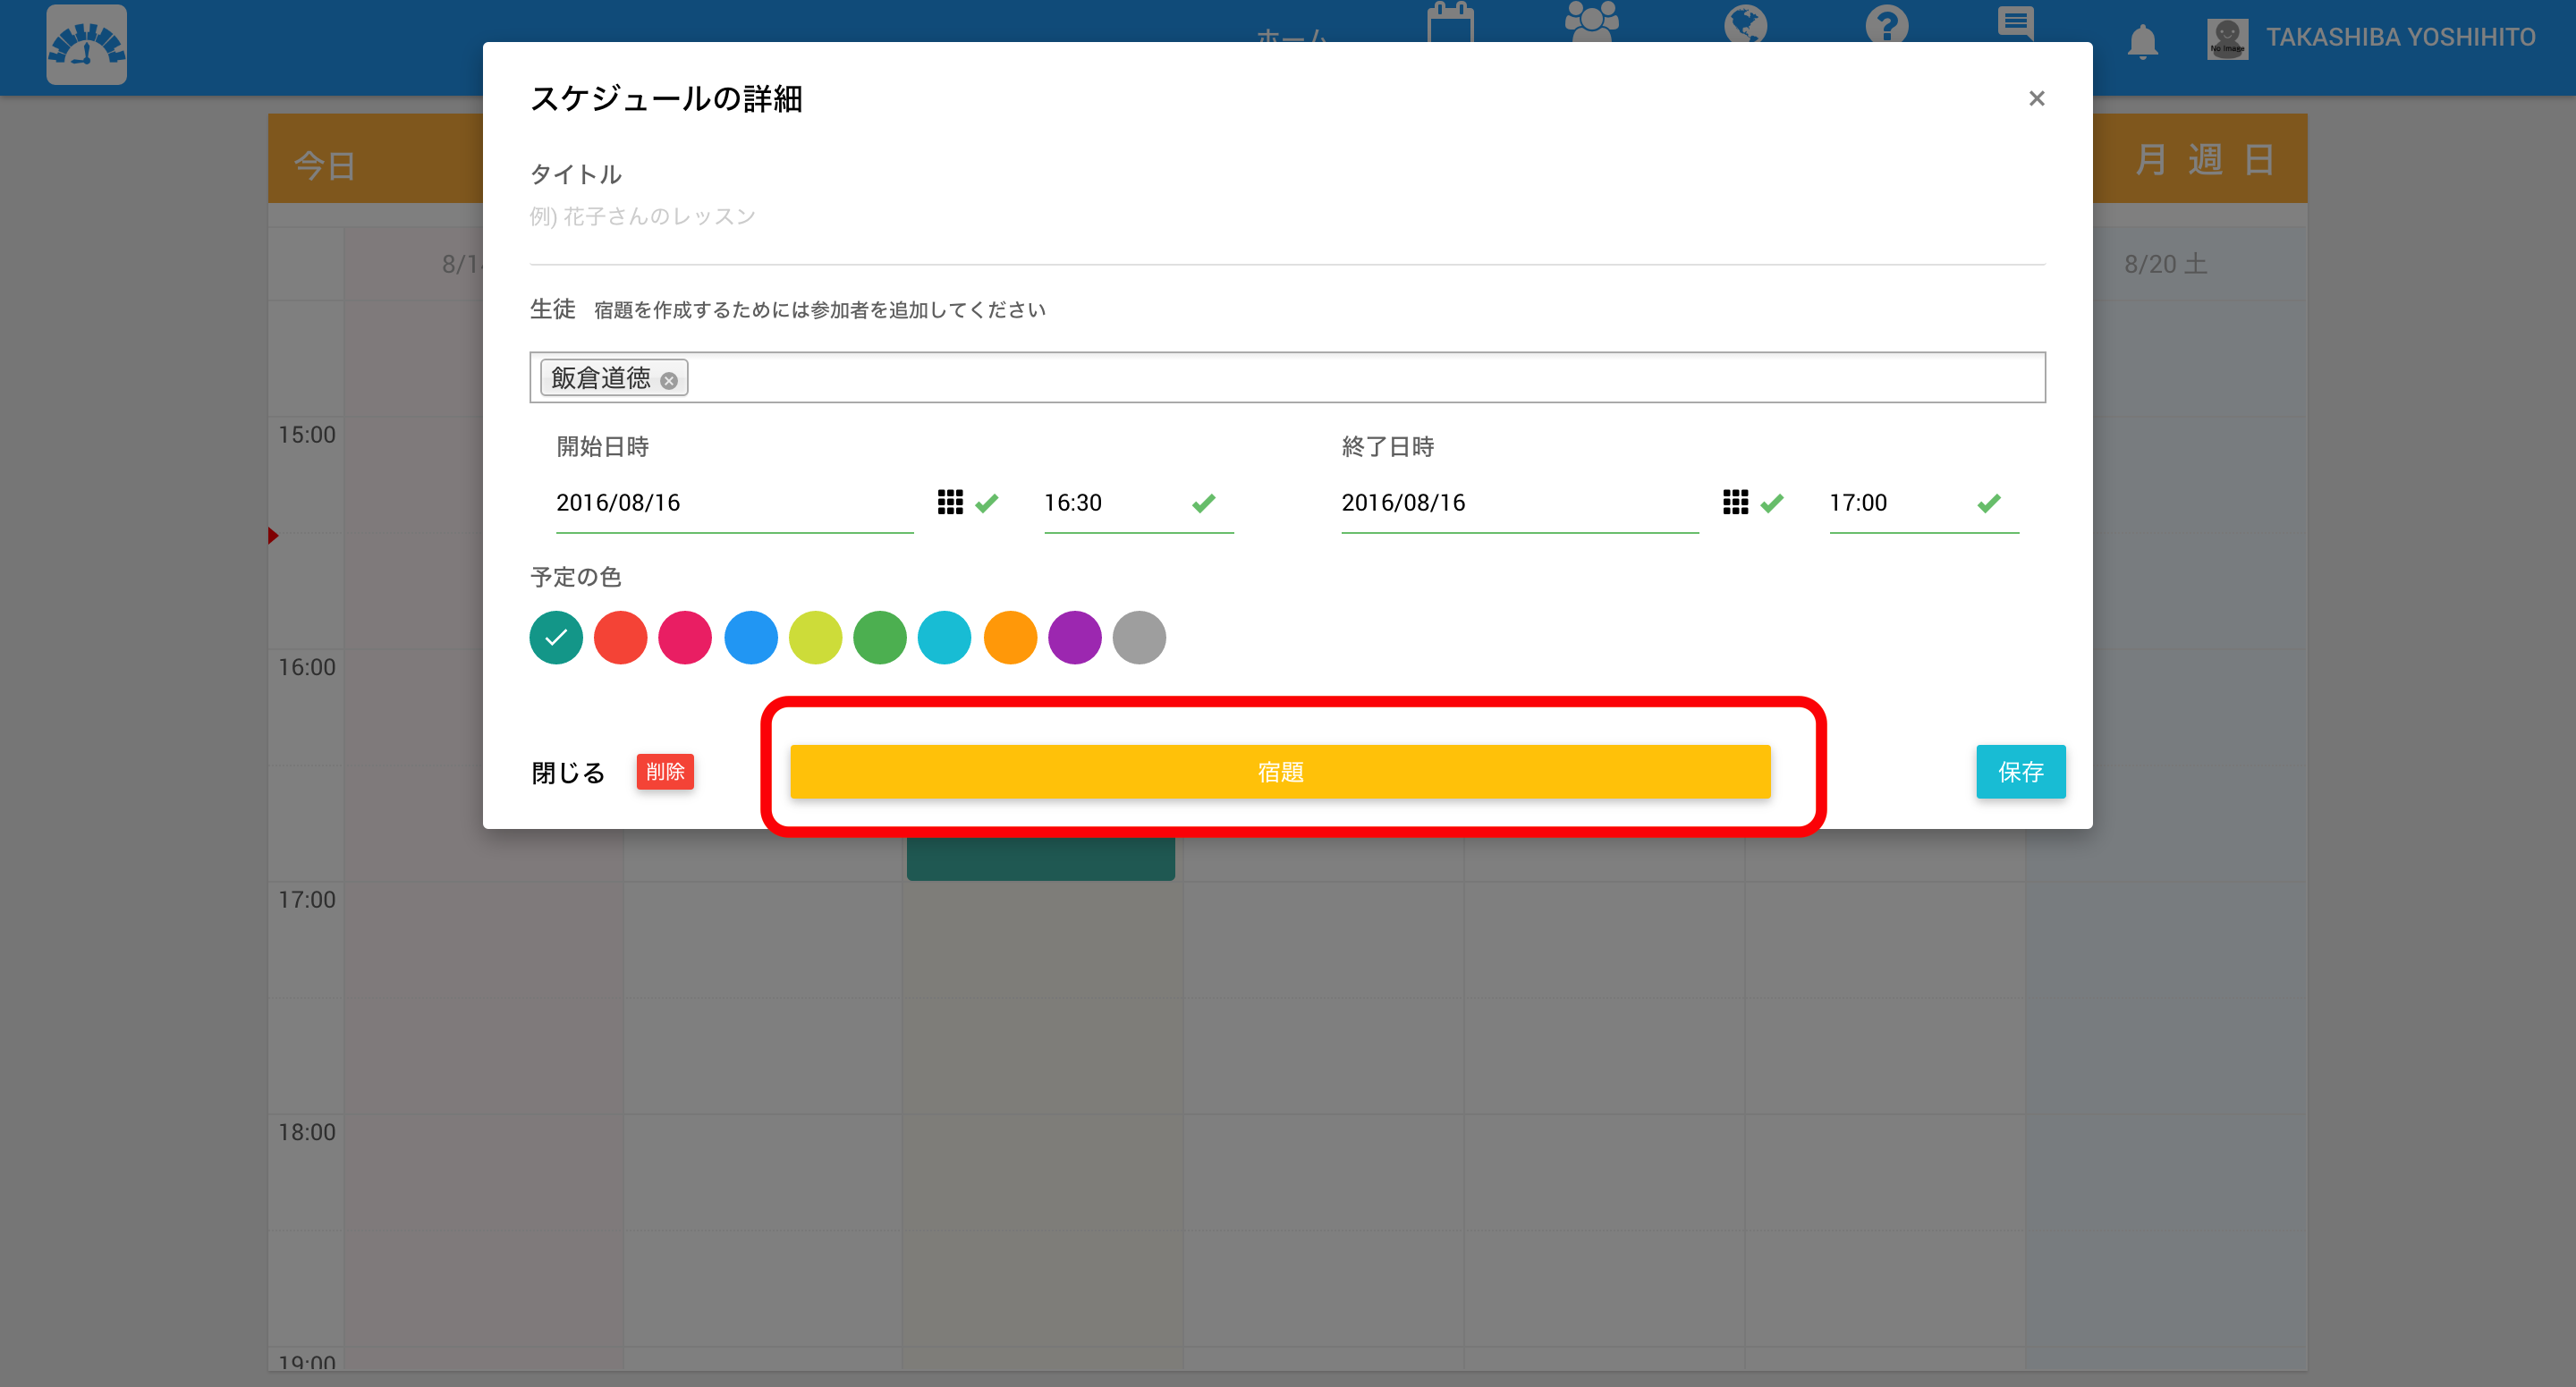Open the chat messages icon in header
The image size is (2576, 1387).
[2015, 22]
